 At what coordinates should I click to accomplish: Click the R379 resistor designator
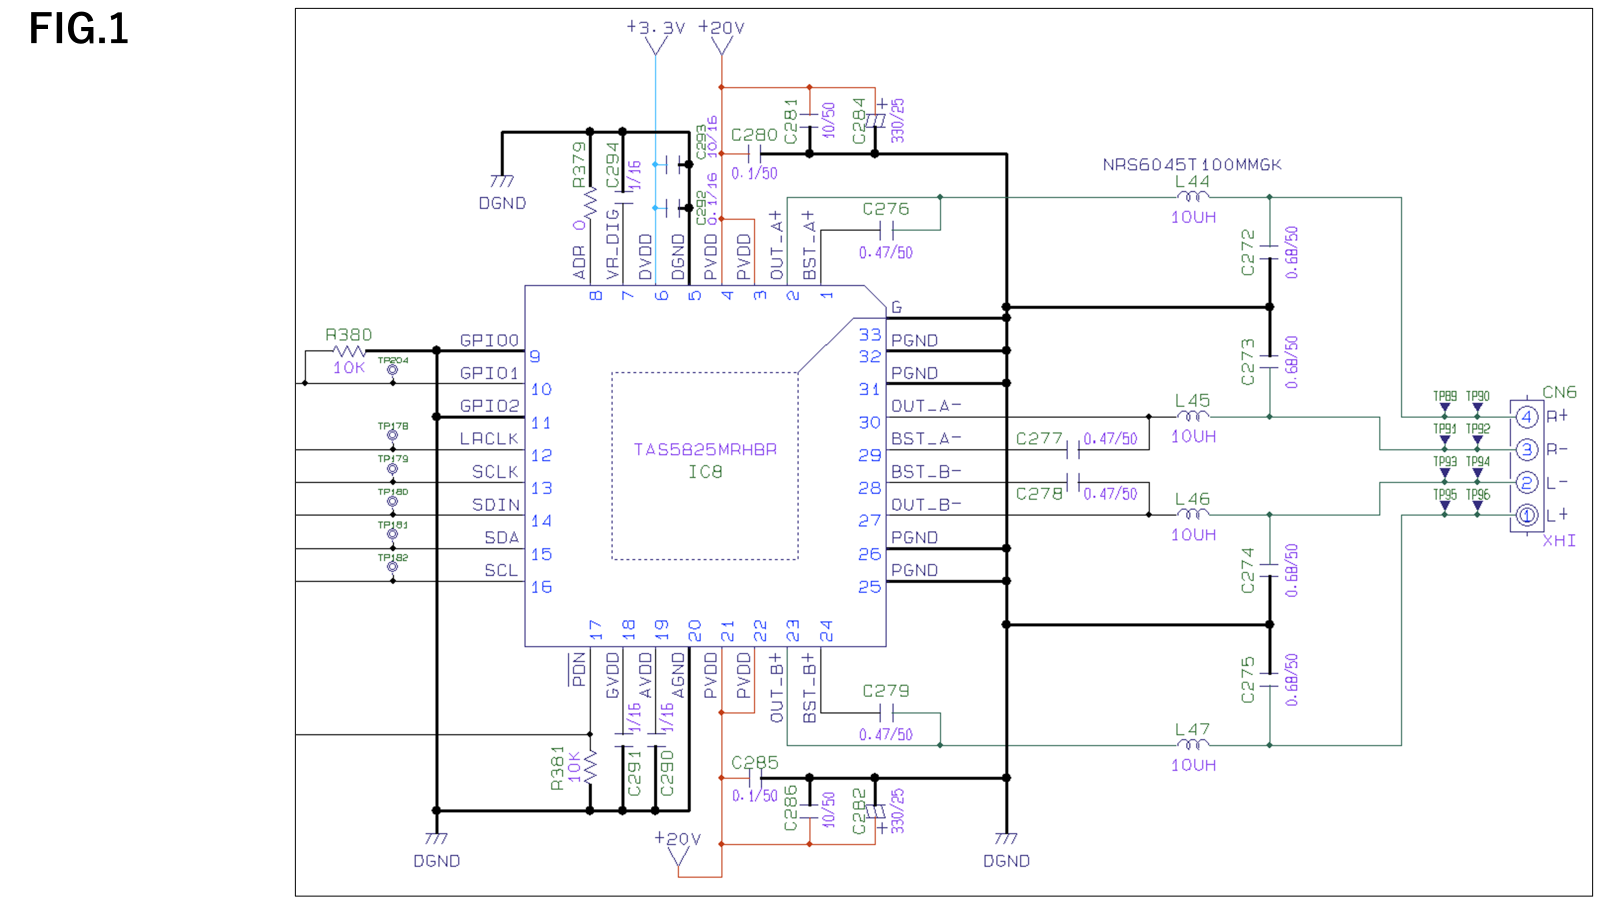point(579,165)
